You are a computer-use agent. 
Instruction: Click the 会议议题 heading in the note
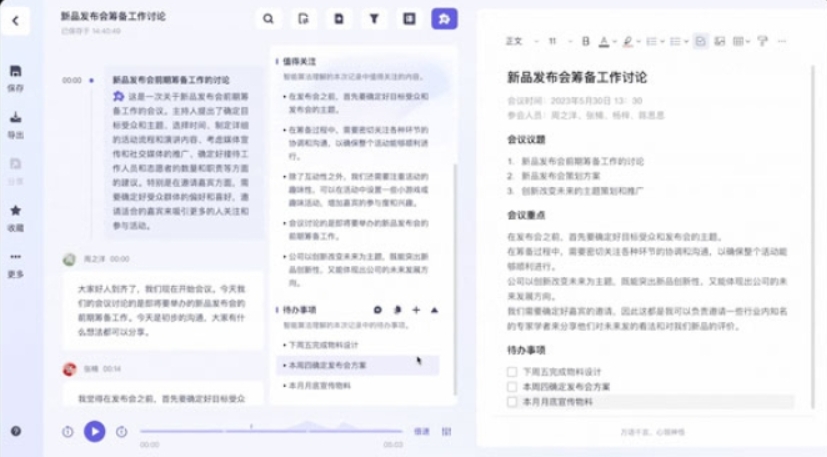pyautogui.click(x=526, y=140)
